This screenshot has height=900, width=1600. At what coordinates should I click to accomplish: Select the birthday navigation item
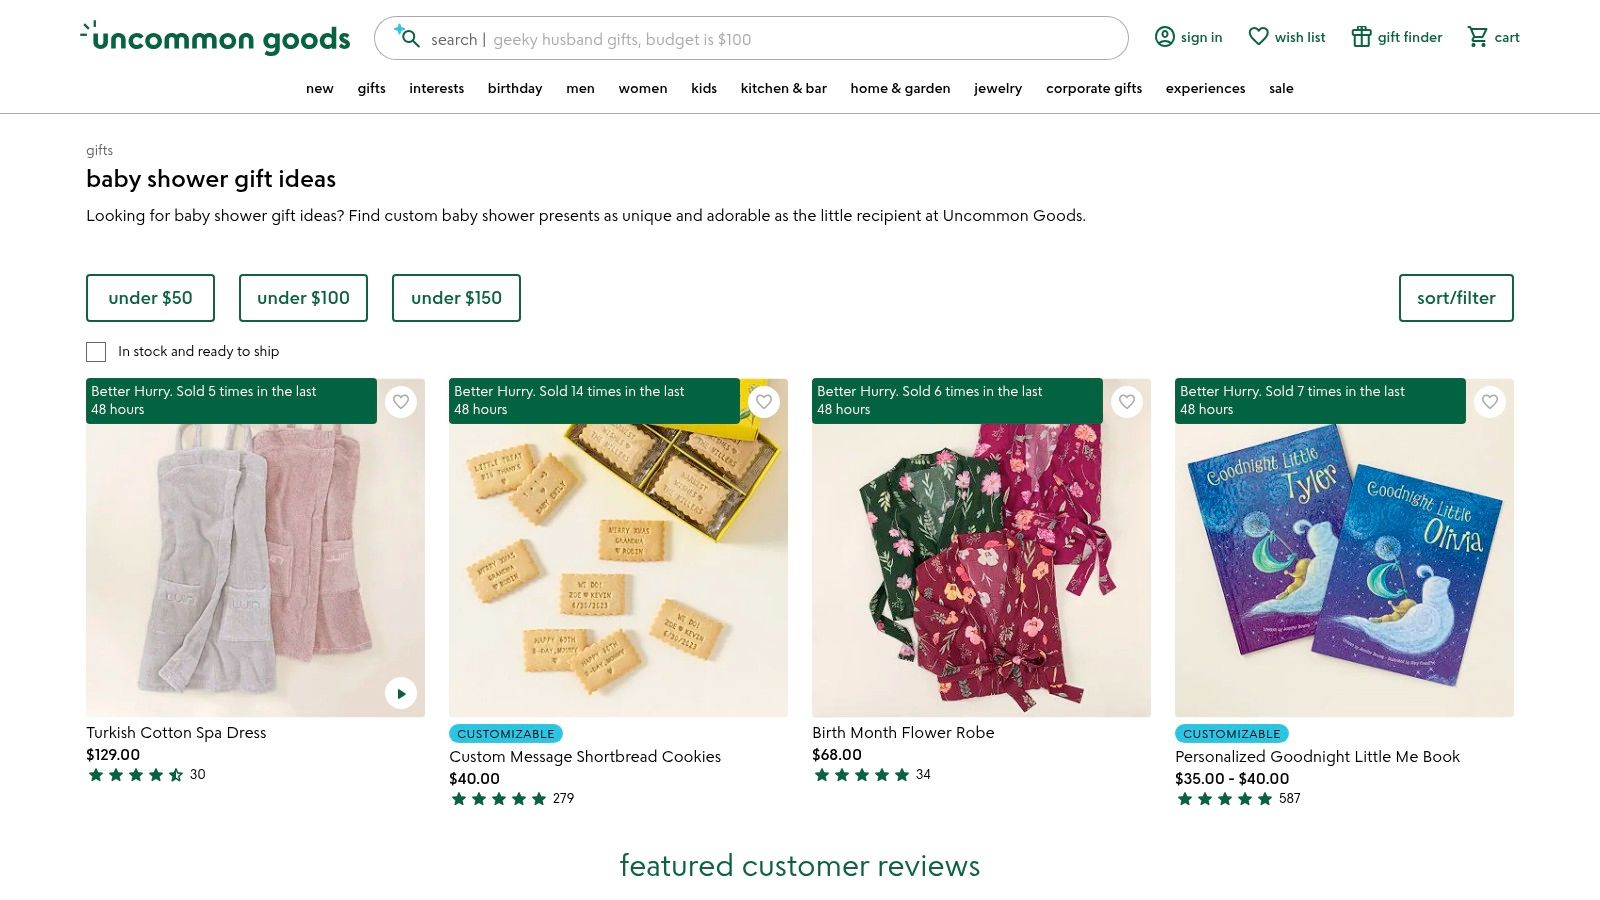coord(515,88)
